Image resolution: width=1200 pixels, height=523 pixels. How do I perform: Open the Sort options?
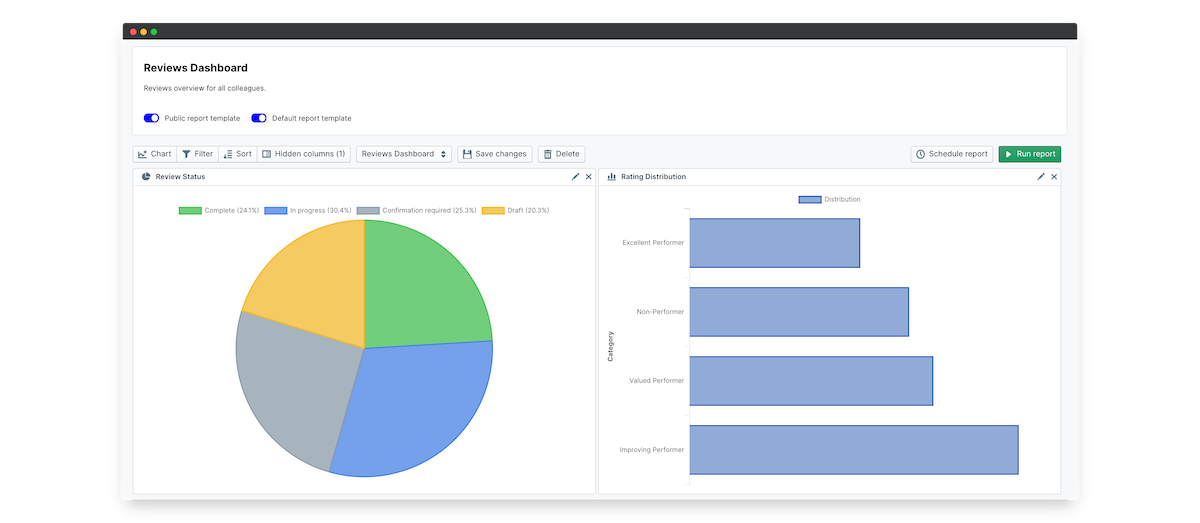point(237,154)
